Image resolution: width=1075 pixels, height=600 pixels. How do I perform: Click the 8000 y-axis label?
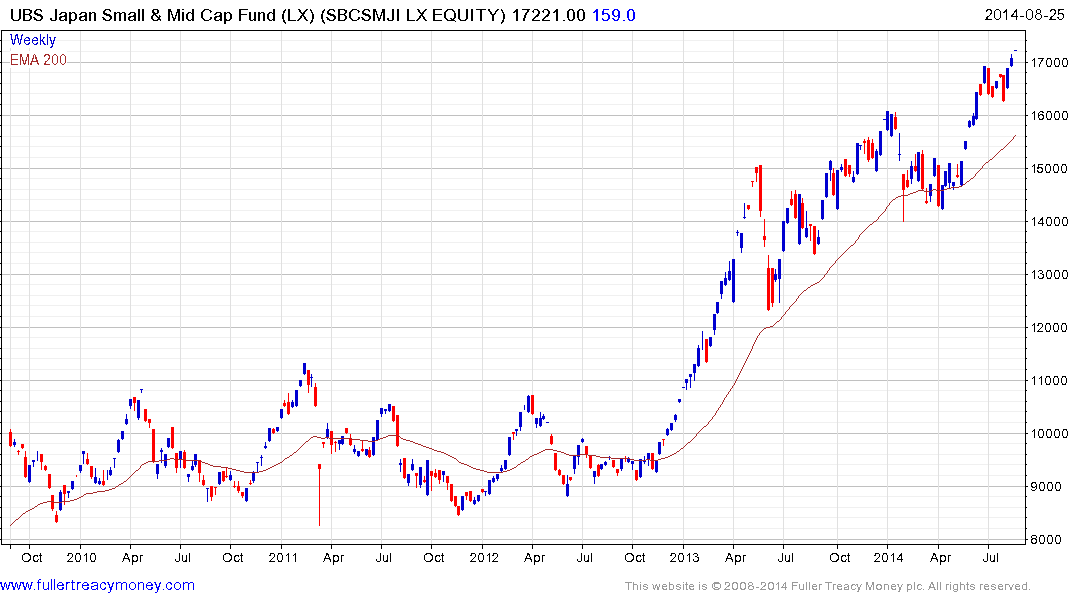point(1046,540)
